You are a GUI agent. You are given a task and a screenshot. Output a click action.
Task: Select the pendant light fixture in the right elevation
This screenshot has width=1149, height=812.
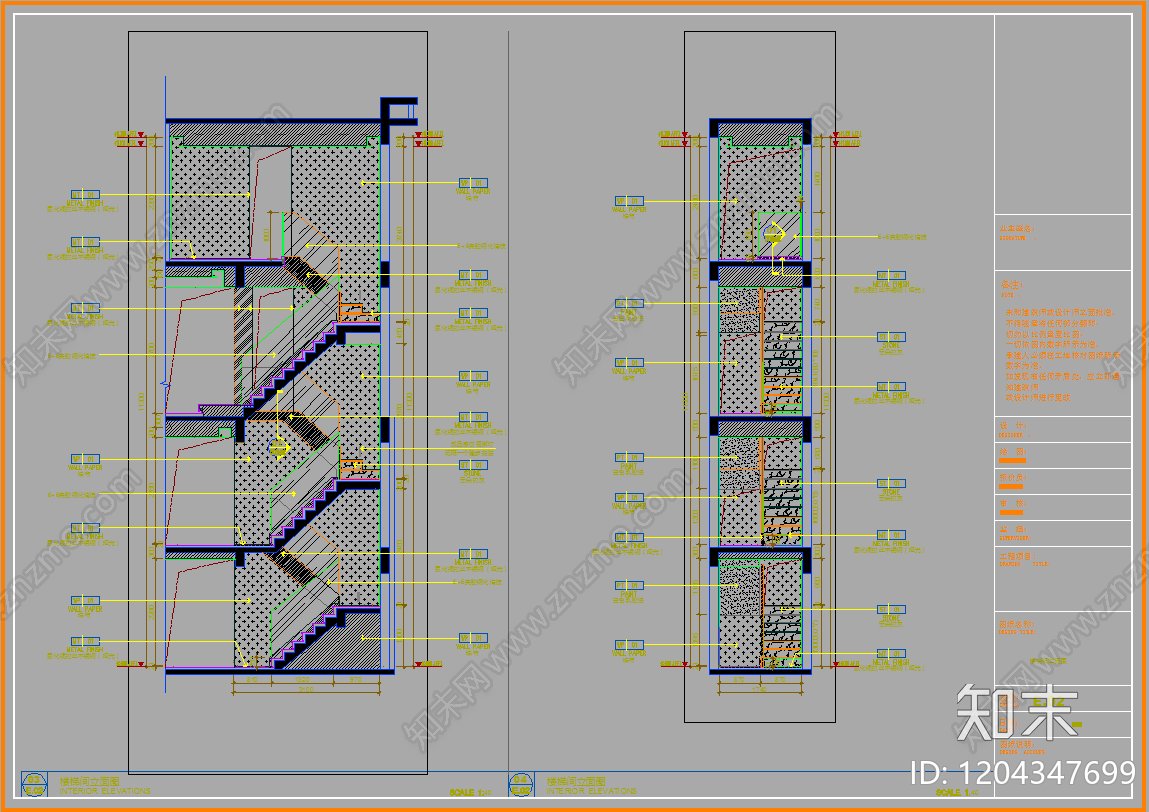click(x=775, y=236)
